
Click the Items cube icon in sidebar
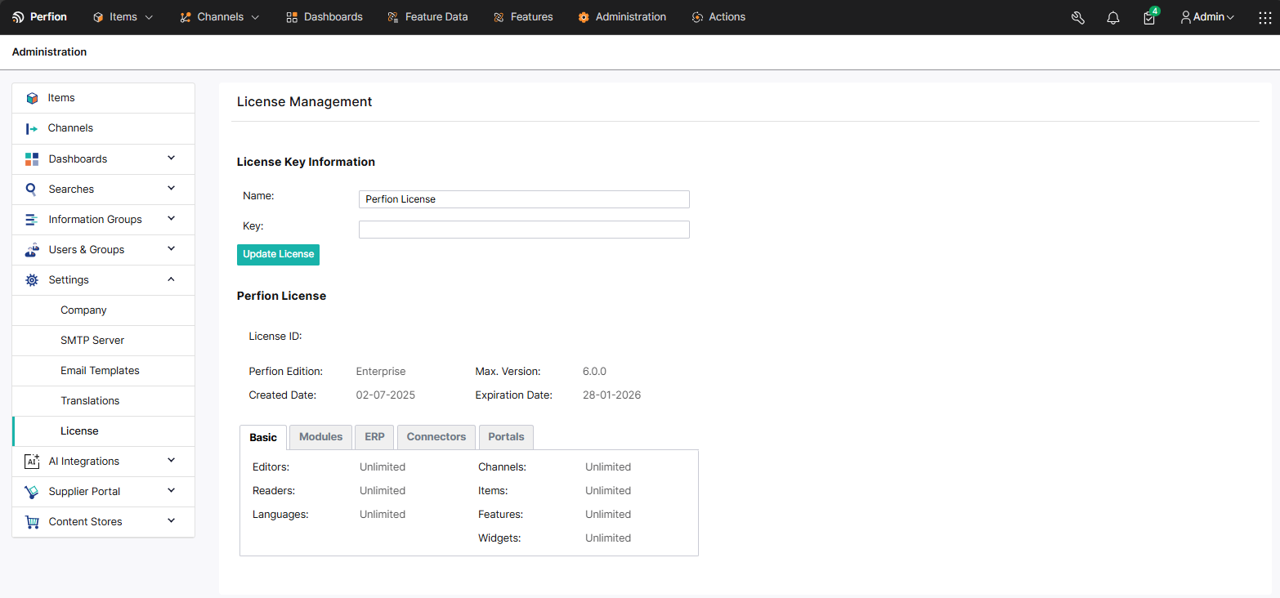coord(32,98)
